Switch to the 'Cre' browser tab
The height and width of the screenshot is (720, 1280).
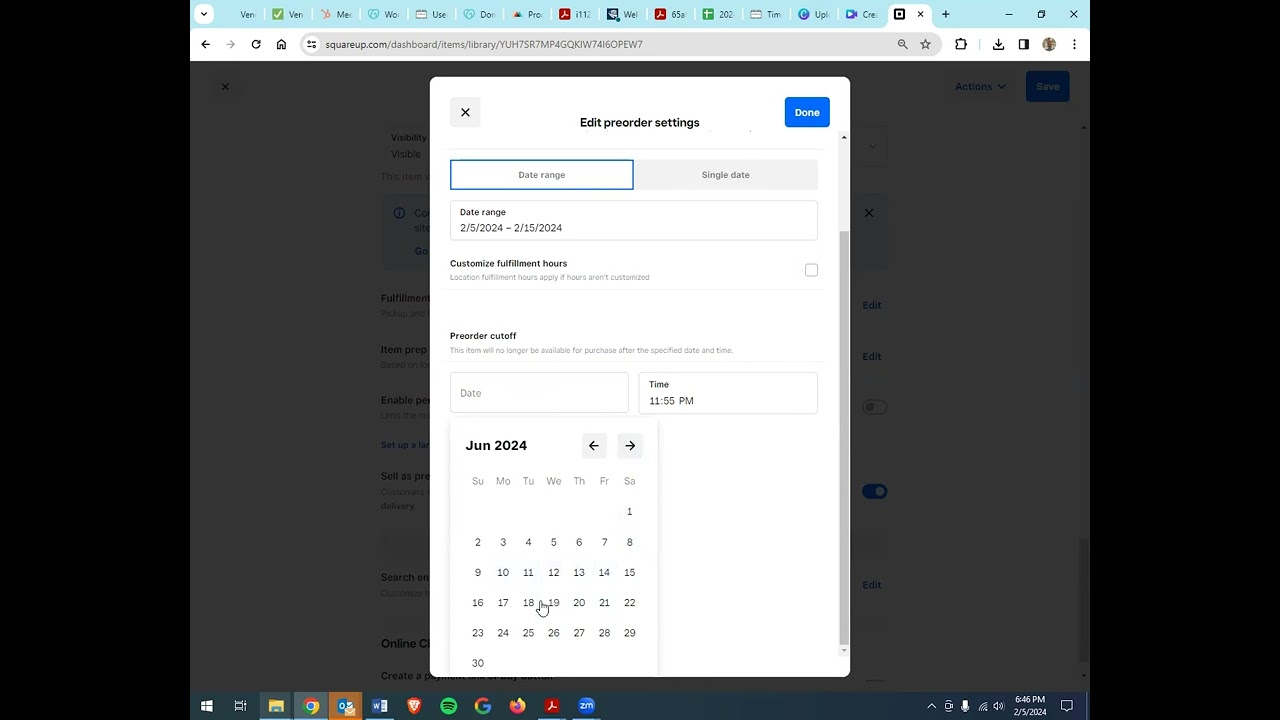pos(861,14)
